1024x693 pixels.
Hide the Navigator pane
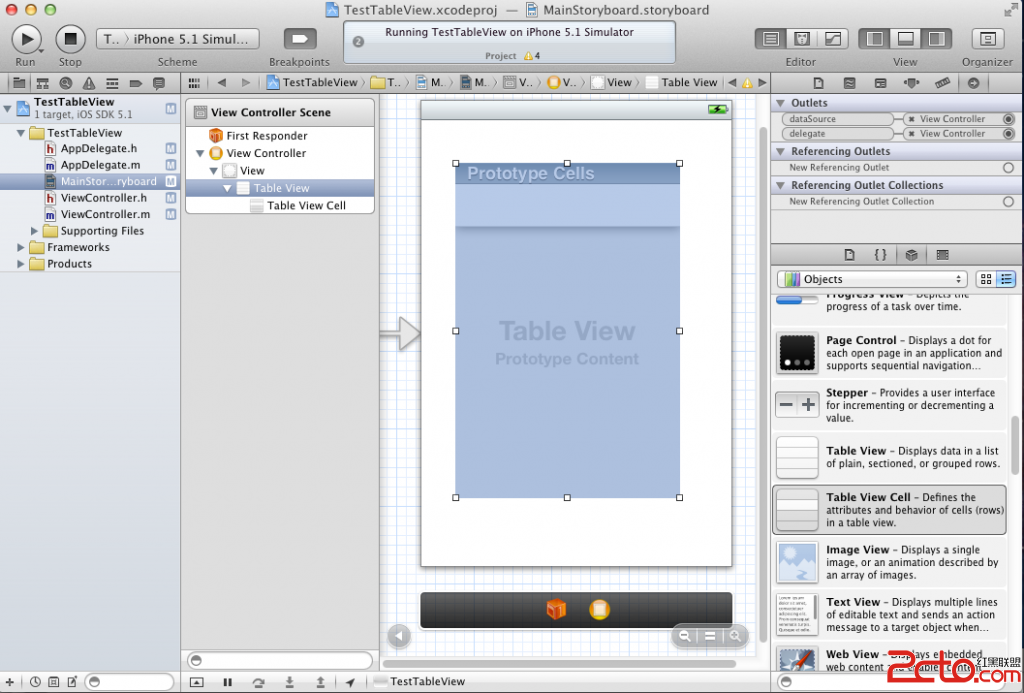tap(875, 39)
